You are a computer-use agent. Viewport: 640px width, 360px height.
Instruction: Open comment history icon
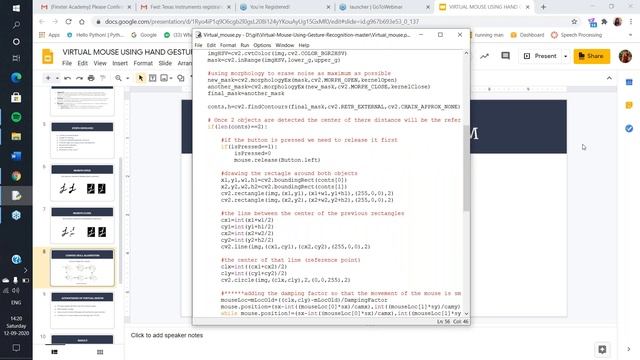point(505,56)
